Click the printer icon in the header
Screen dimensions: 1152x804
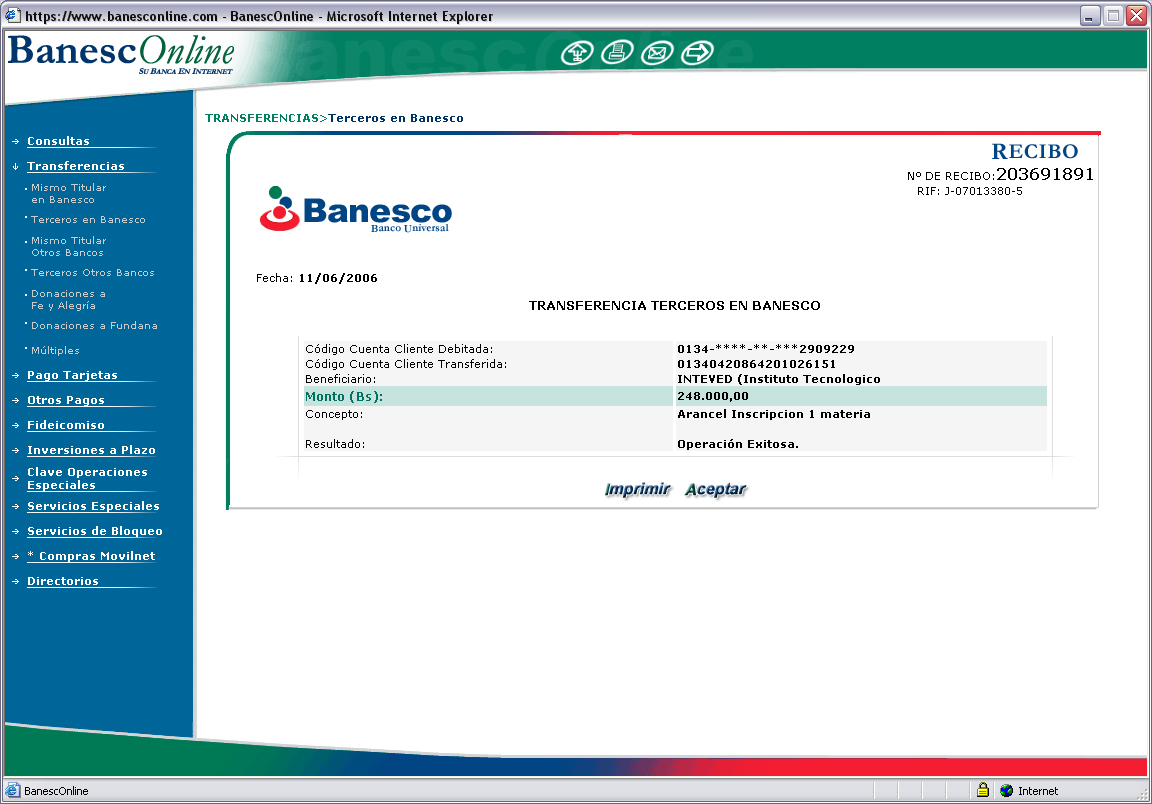coord(617,53)
